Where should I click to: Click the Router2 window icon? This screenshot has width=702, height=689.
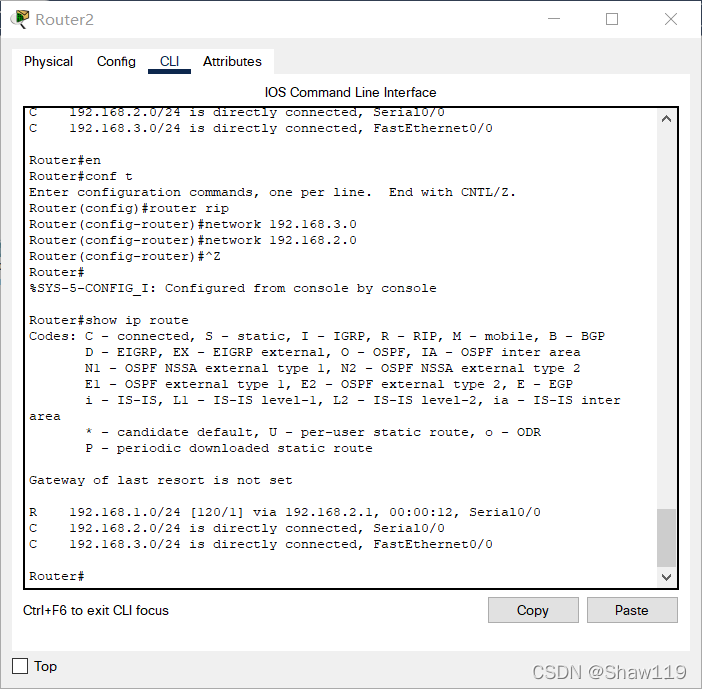pyautogui.click(x=20, y=19)
